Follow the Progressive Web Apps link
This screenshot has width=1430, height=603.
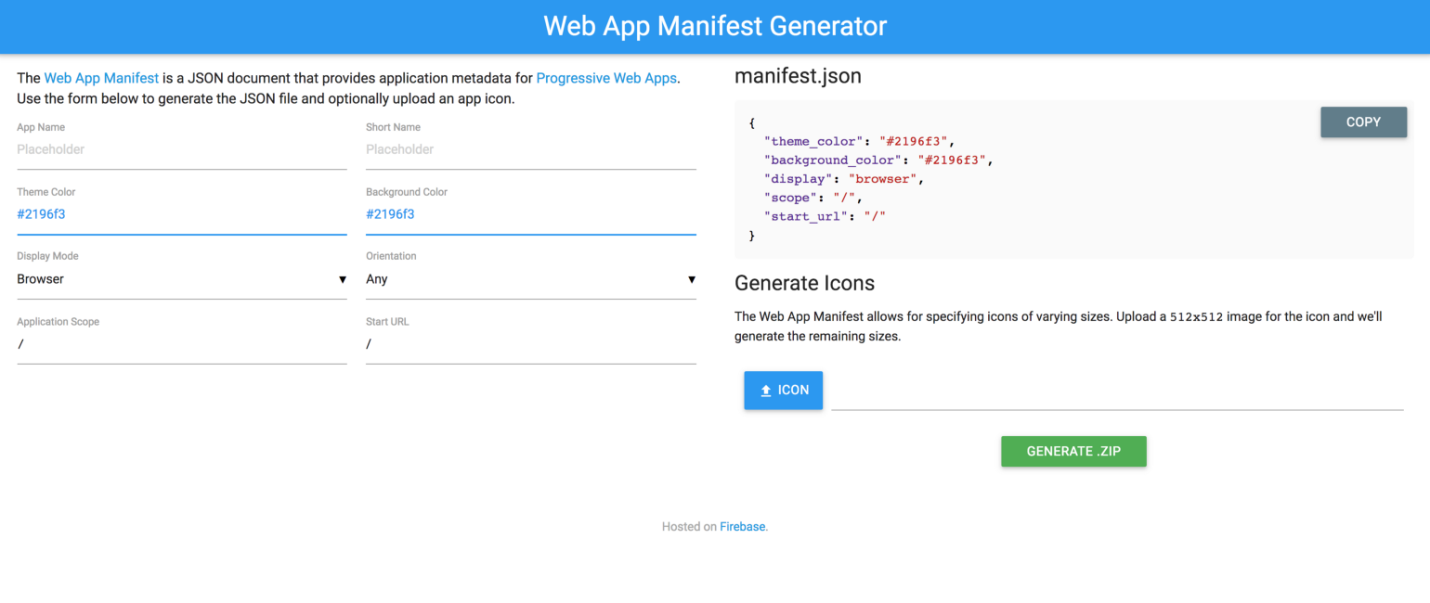(607, 78)
